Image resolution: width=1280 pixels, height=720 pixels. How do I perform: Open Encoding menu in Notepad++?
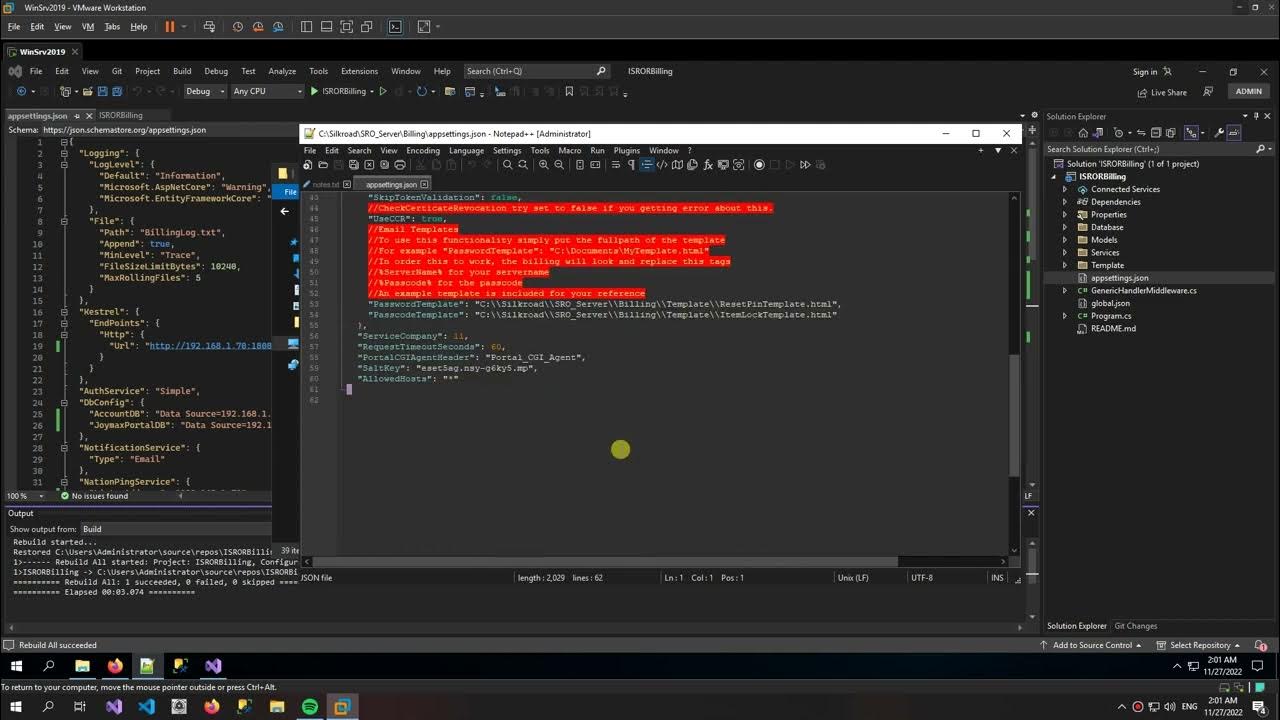click(423, 151)
